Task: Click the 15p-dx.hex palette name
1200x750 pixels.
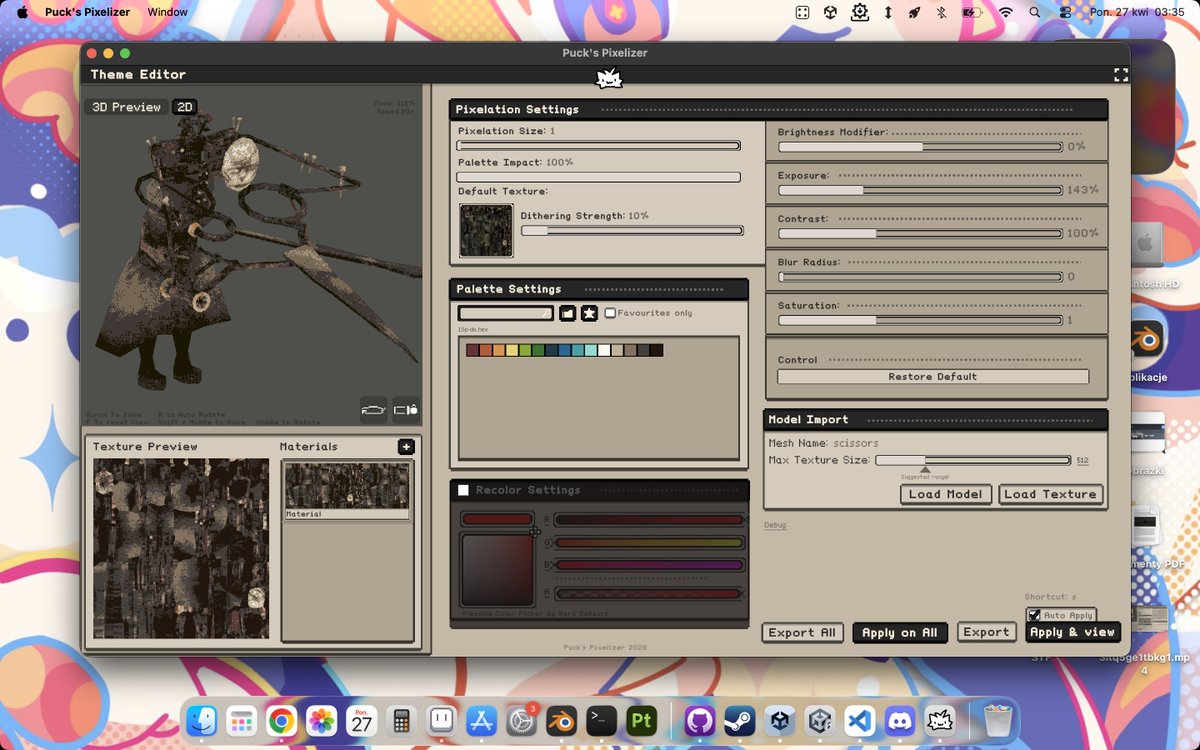Action: [x=473, y=329]
